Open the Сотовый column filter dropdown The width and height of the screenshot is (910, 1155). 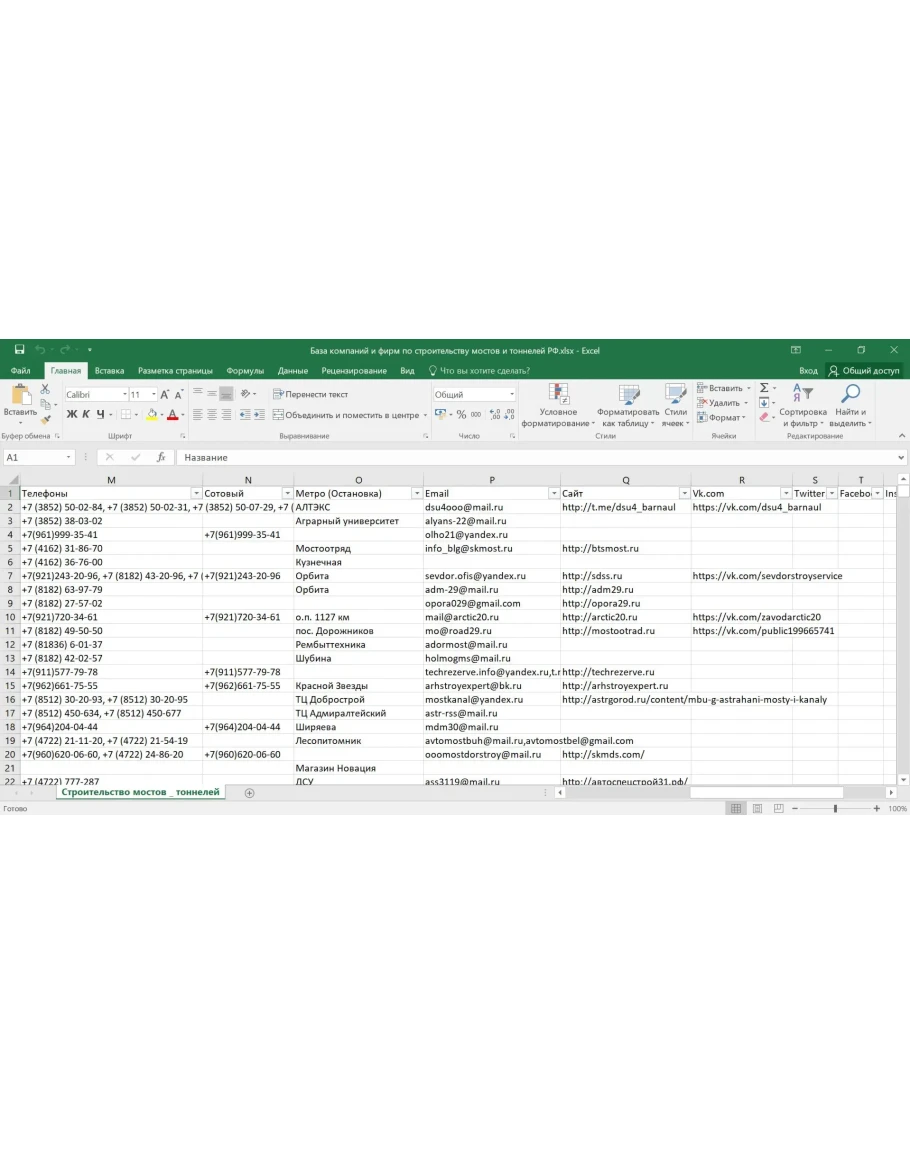pyautogui.click(x=287, y=494)
